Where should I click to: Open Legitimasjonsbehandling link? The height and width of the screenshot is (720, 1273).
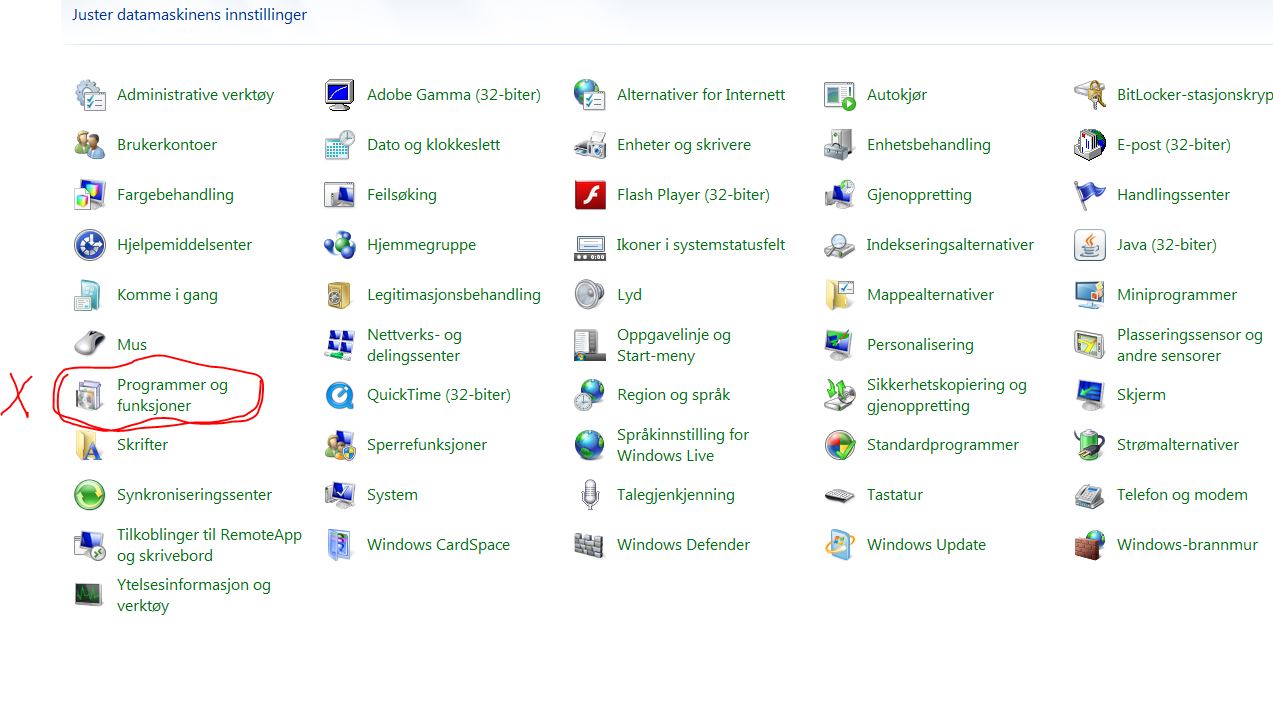click(x=454, y=295)
